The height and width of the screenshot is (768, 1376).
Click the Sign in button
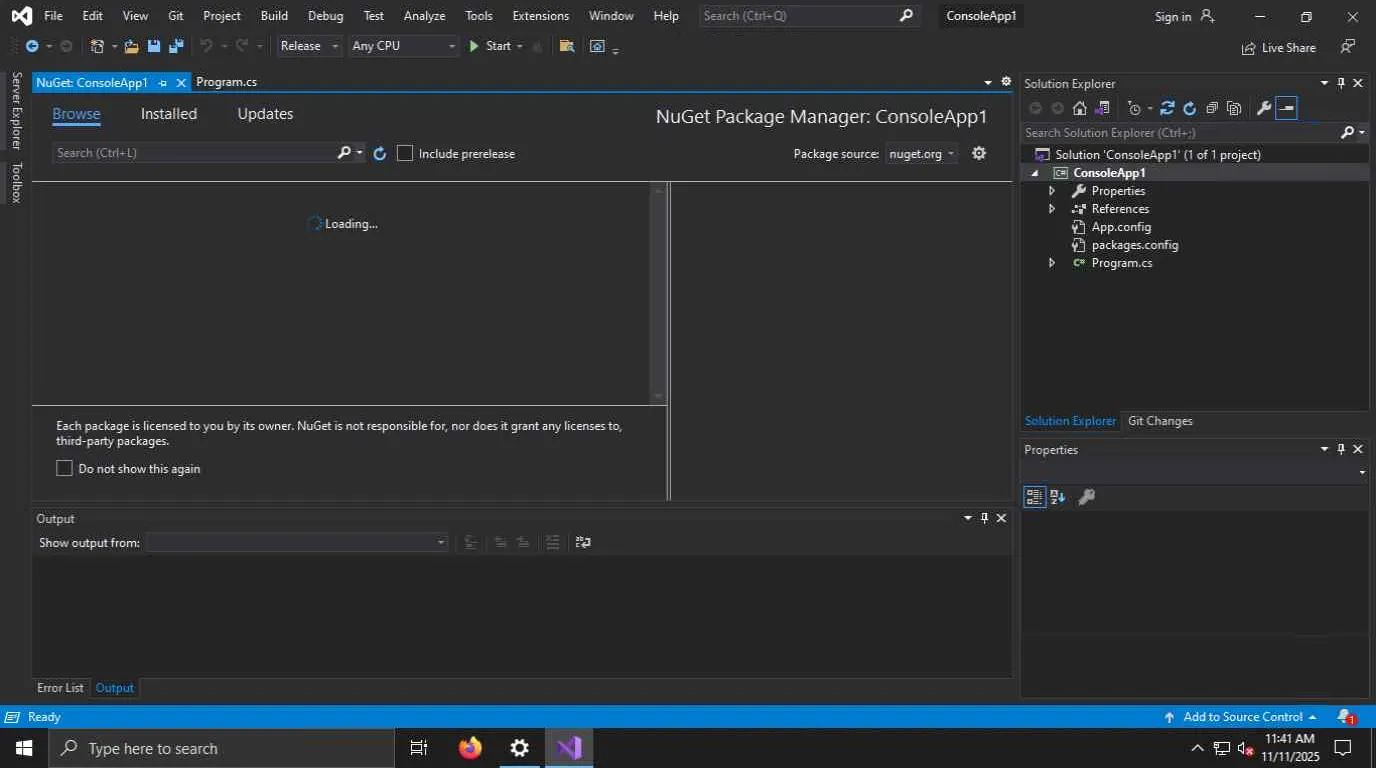1184,16
